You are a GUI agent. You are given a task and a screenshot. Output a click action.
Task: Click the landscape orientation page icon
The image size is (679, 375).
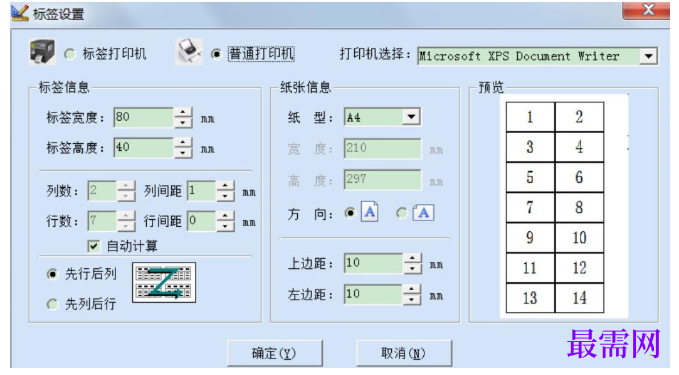423,213
